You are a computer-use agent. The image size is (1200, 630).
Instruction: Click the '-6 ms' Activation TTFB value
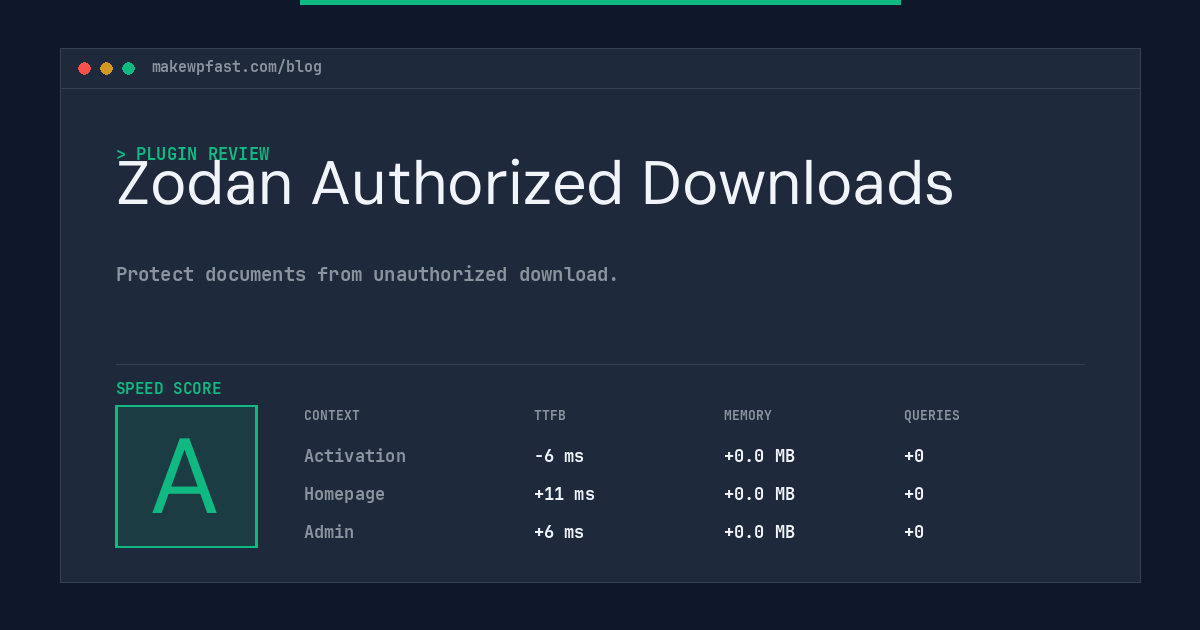[559, 456]
